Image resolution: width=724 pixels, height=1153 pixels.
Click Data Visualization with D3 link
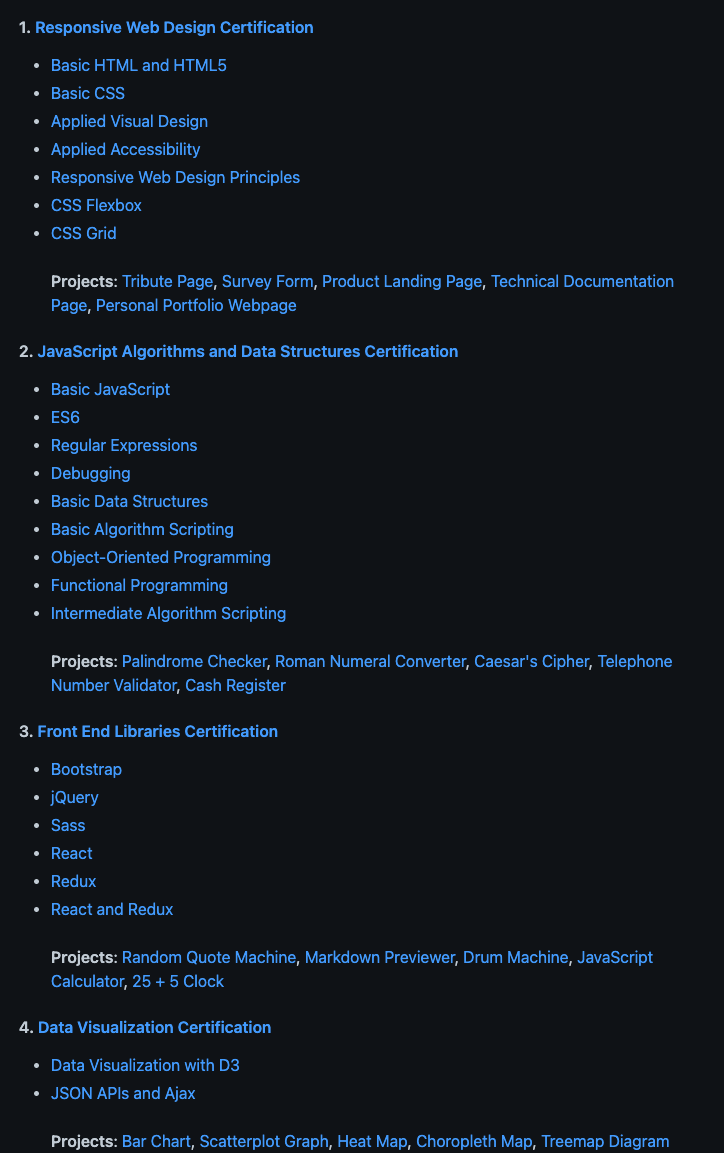click(145, 1065)
